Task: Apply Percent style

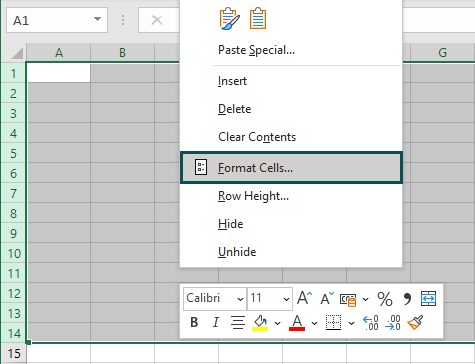Action: [385, 299]
